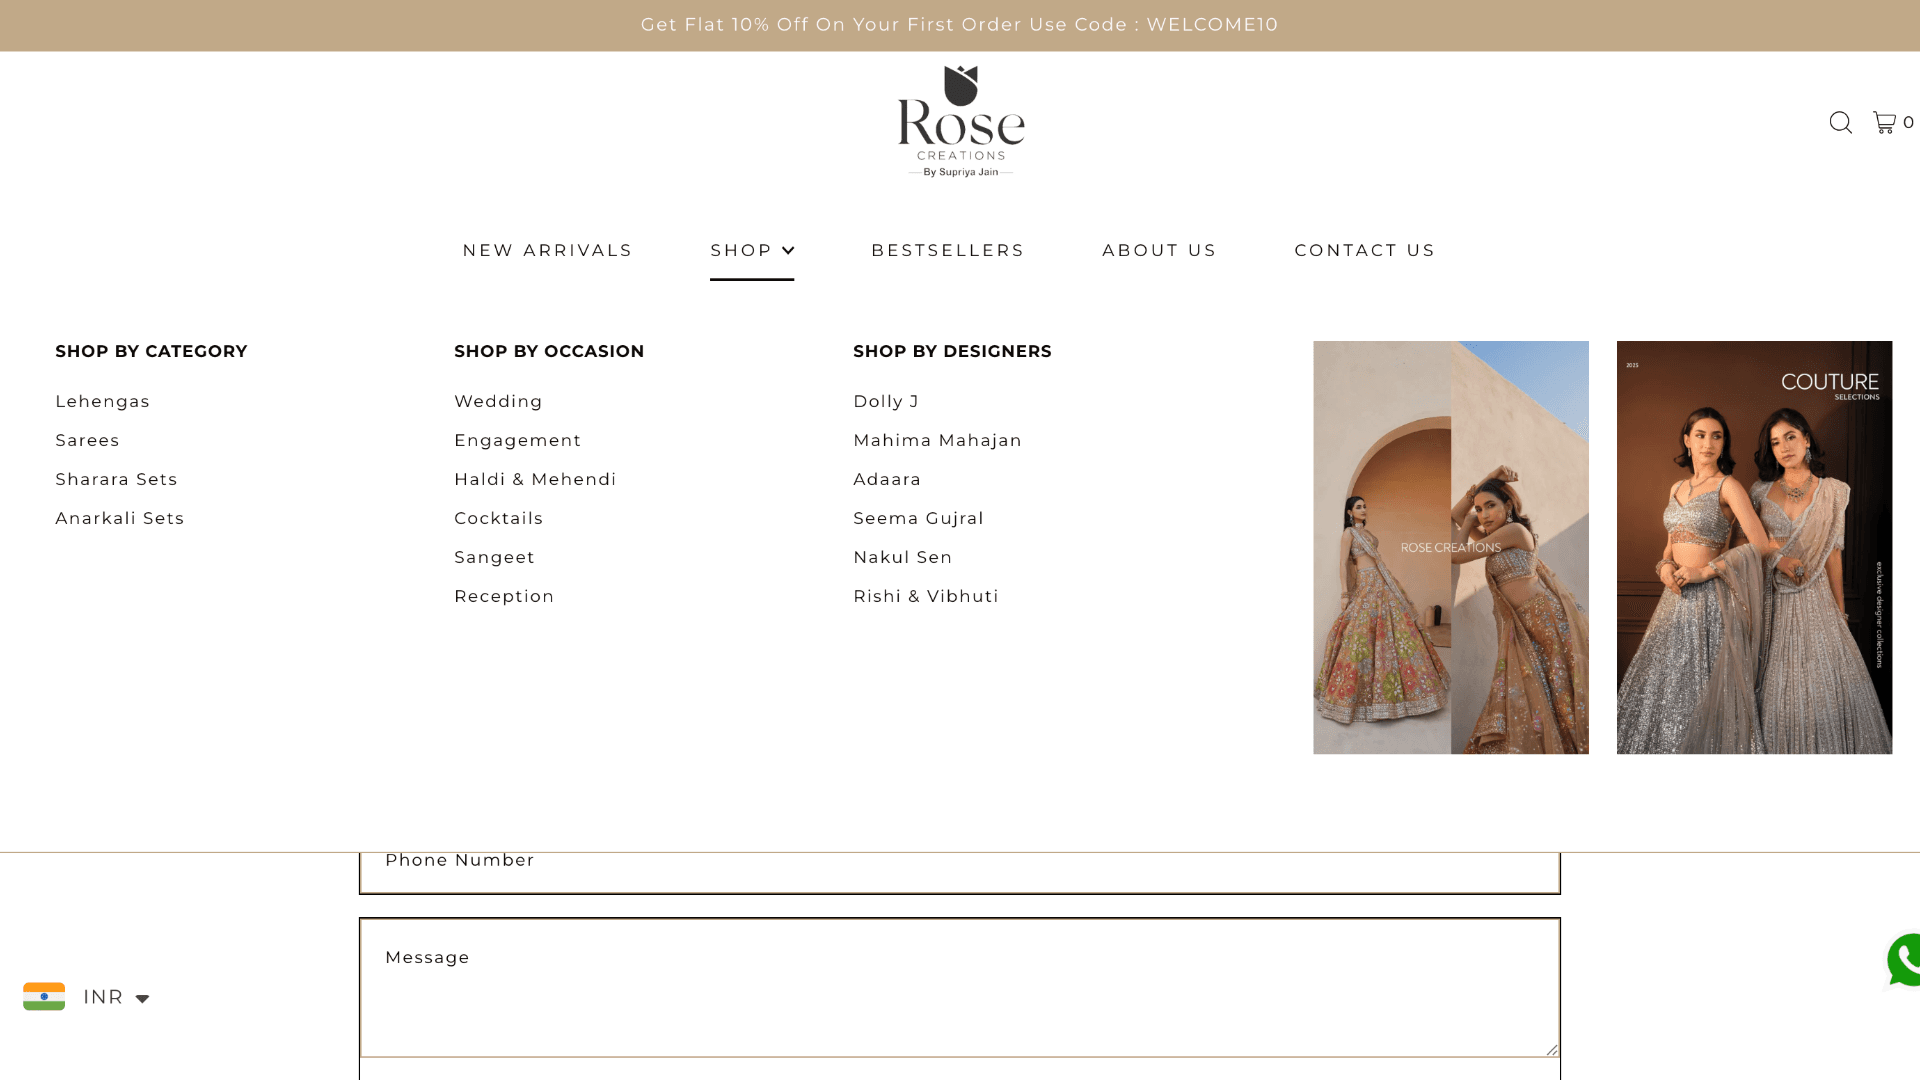The height and width of the screenshot is (1080, 1920).
Task: Open the Sarees category link
Action: coord(87,440)
